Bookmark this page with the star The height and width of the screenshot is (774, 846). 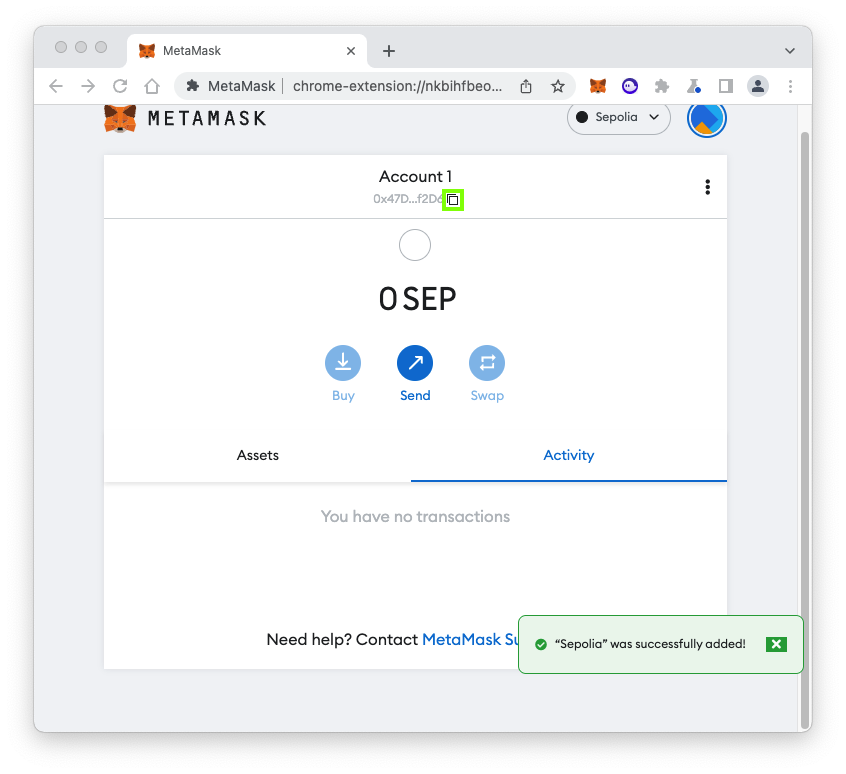tap(558, 86)
